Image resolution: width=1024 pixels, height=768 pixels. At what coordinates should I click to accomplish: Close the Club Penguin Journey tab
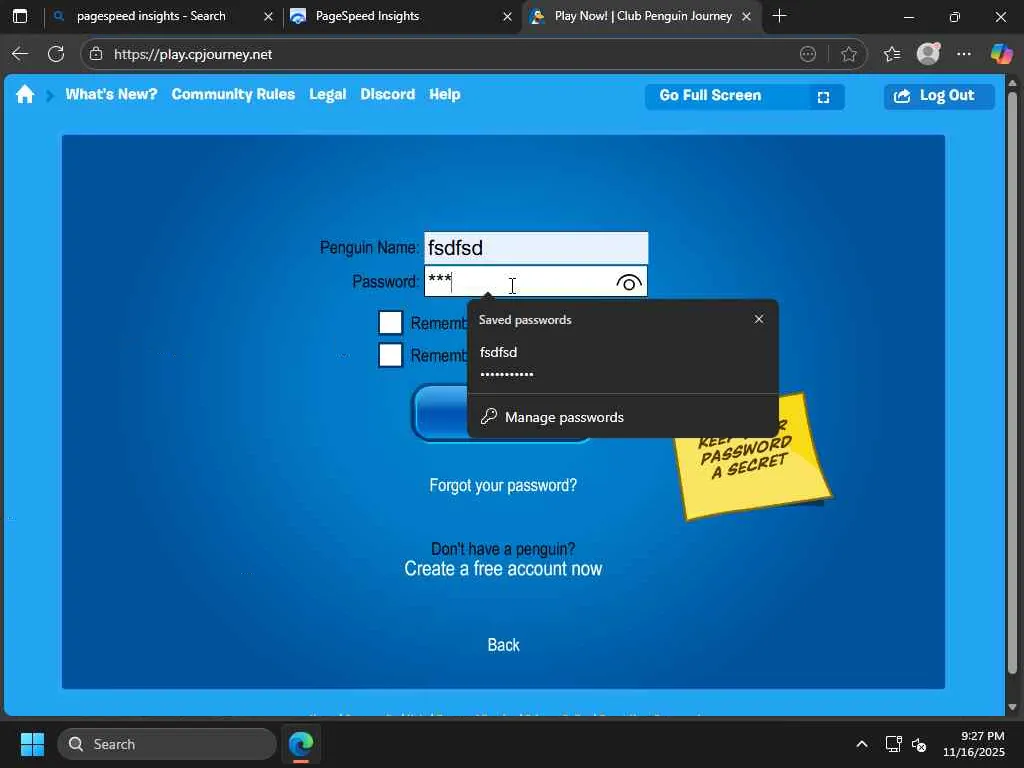(x=746, y=16)
